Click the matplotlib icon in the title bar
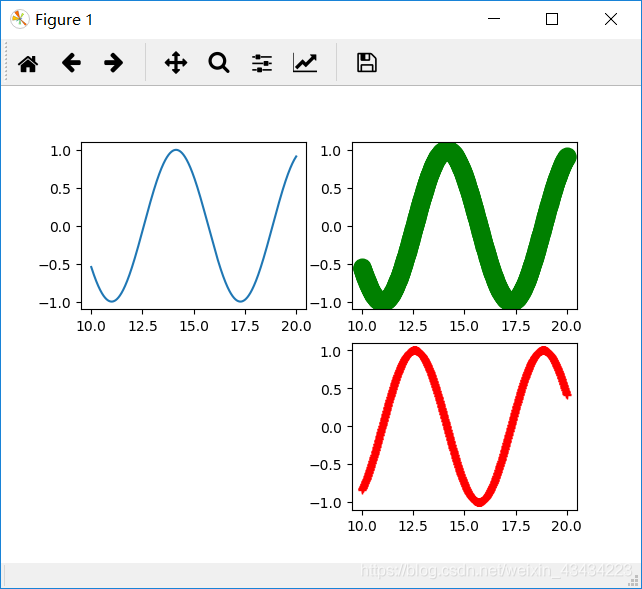The width and height of the screenshot is (642, 589). pos(20,19)
